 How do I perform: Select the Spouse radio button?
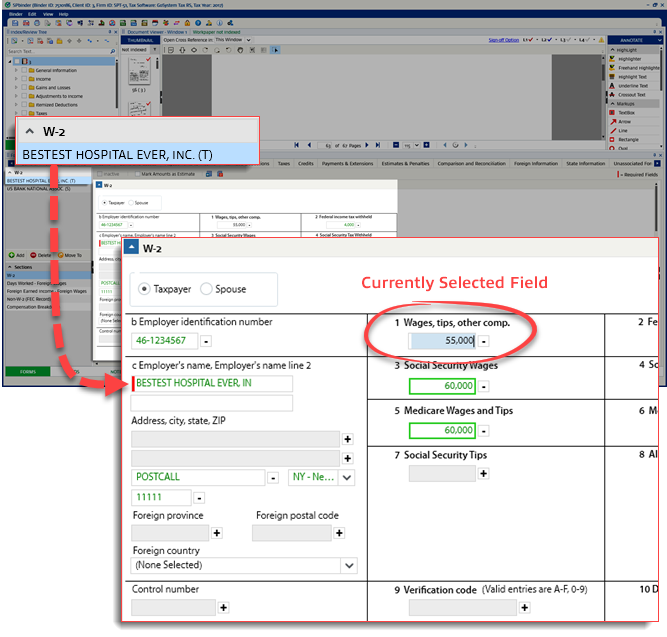(x=207, y=289)
